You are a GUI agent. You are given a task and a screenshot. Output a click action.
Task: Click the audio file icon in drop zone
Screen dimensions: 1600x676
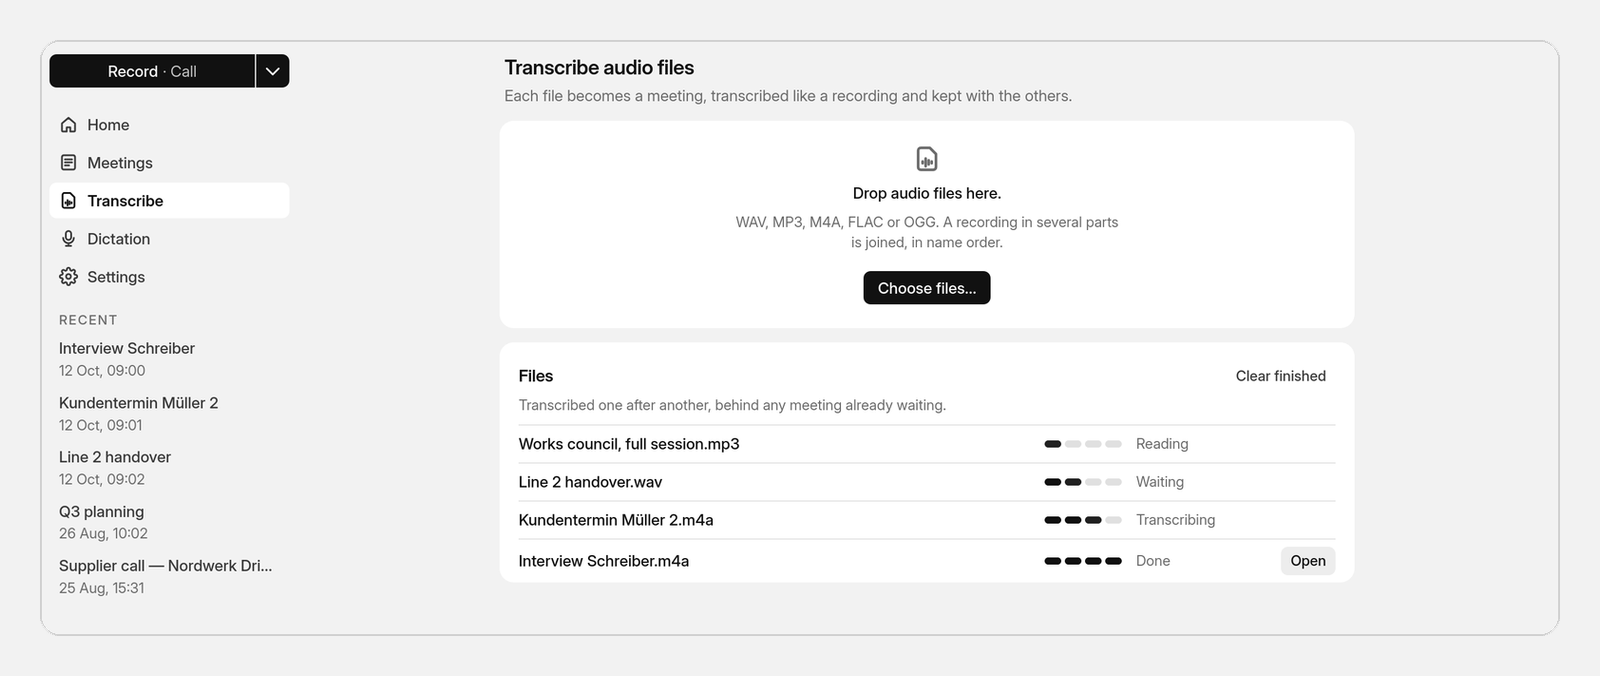927,159
